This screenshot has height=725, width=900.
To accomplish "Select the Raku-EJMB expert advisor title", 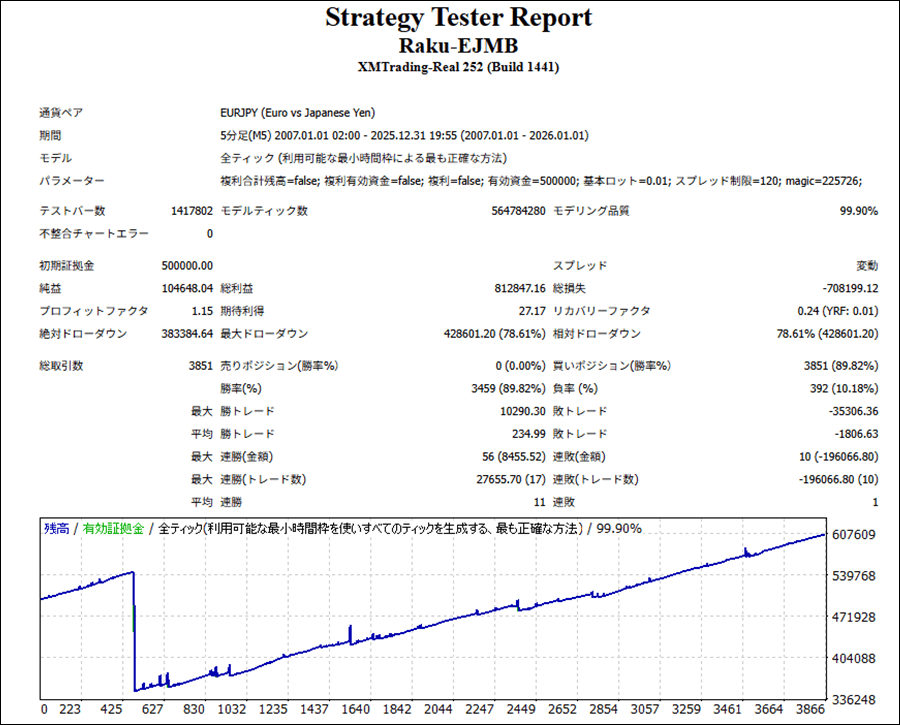I will tap(458, 46).
